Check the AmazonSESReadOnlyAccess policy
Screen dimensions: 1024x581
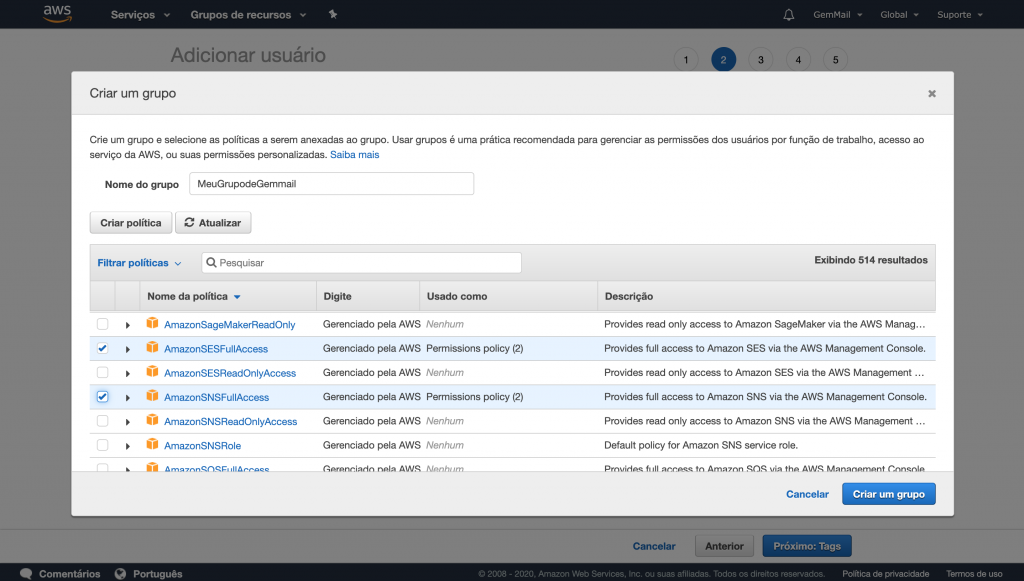point(103,372)
